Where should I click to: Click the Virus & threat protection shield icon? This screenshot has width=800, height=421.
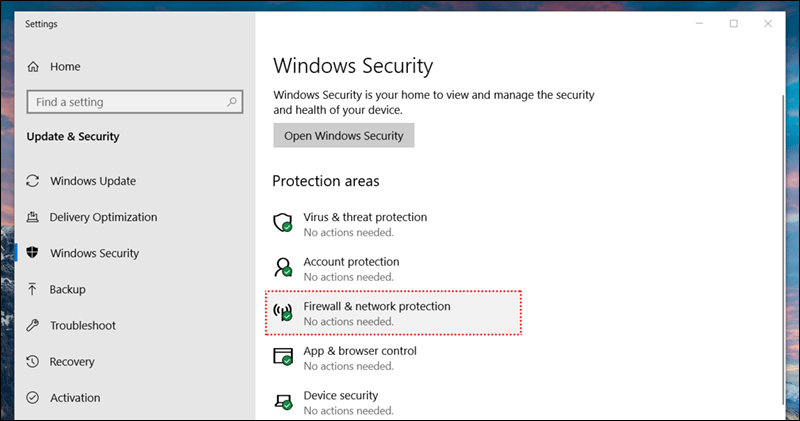(x=283, y=223)
